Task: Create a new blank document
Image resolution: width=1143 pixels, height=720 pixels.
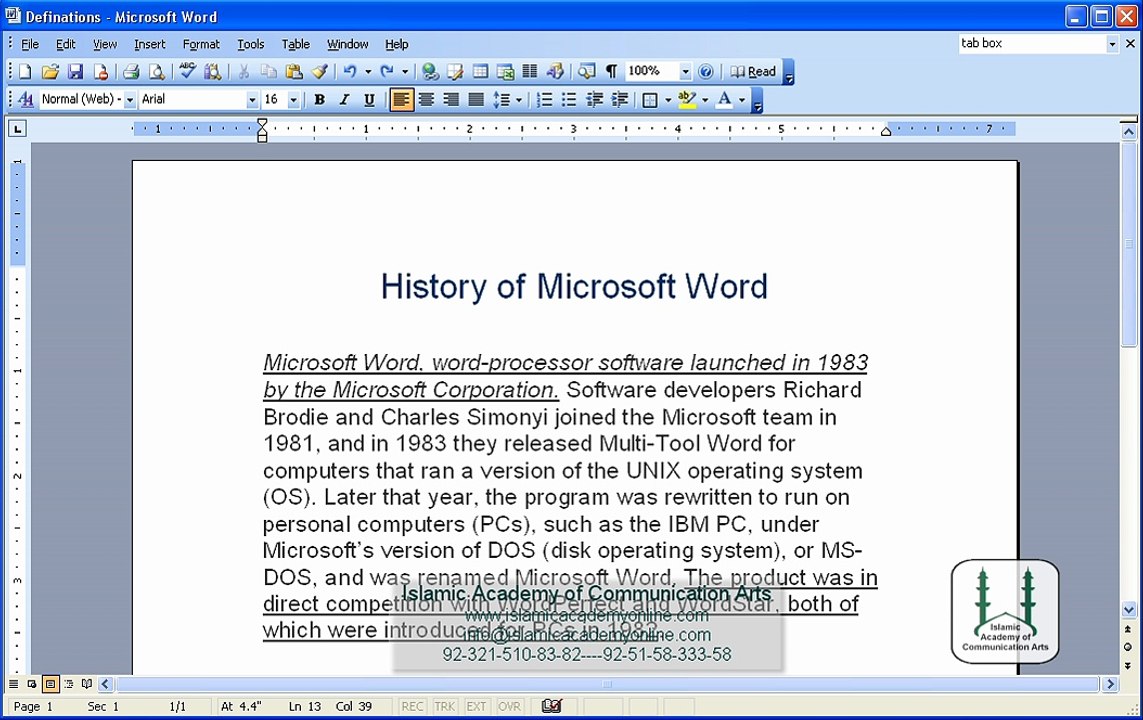Action: (x=26, y=71)
